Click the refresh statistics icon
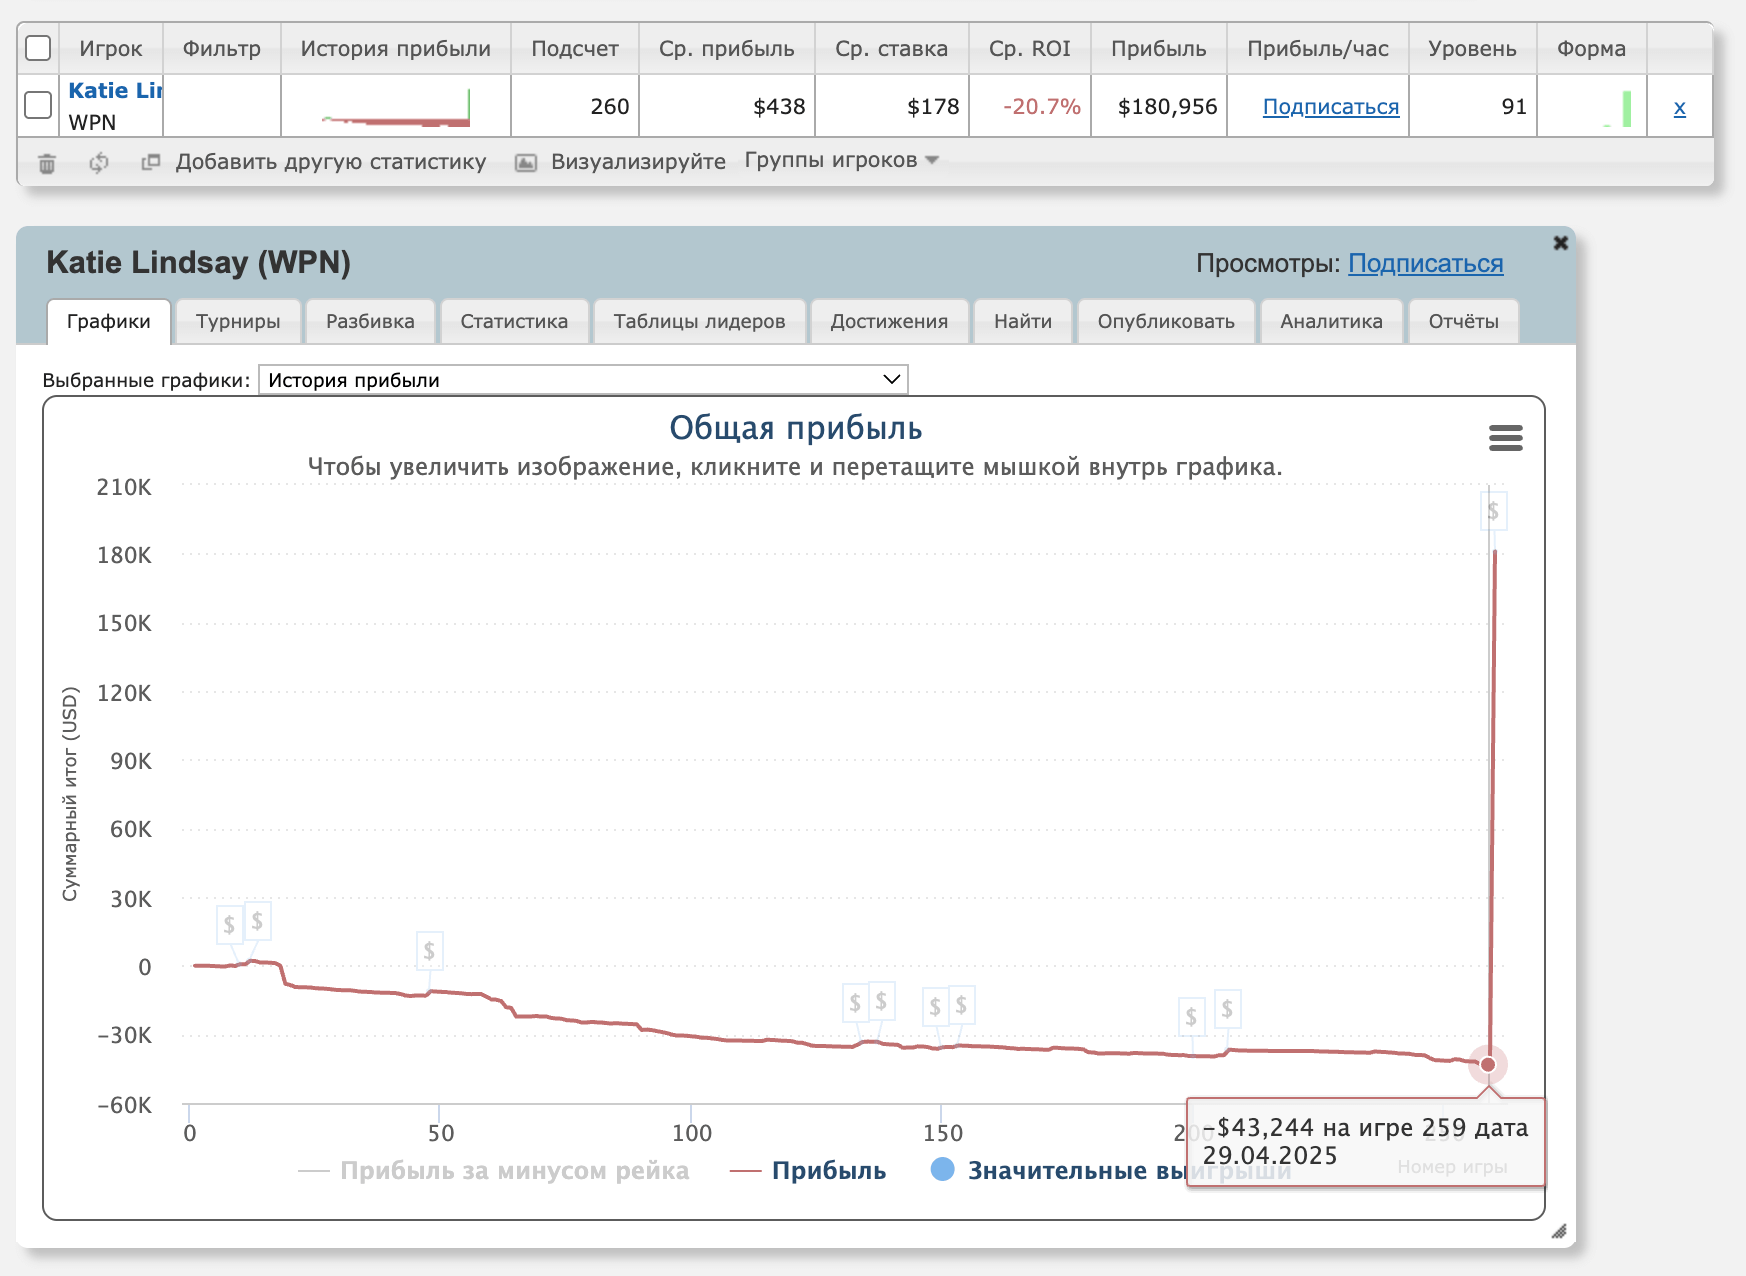The image size is (1746, 1276). pos(98,163)
